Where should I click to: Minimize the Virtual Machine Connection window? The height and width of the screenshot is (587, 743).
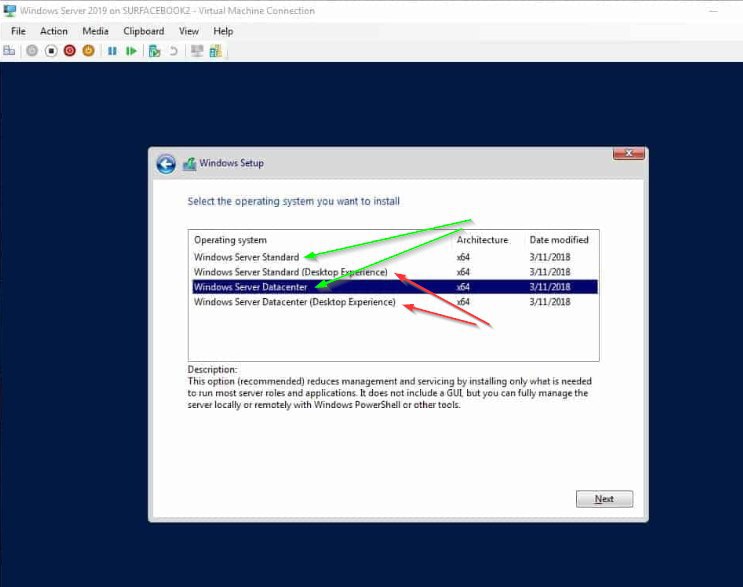click(x=713, y=10)
